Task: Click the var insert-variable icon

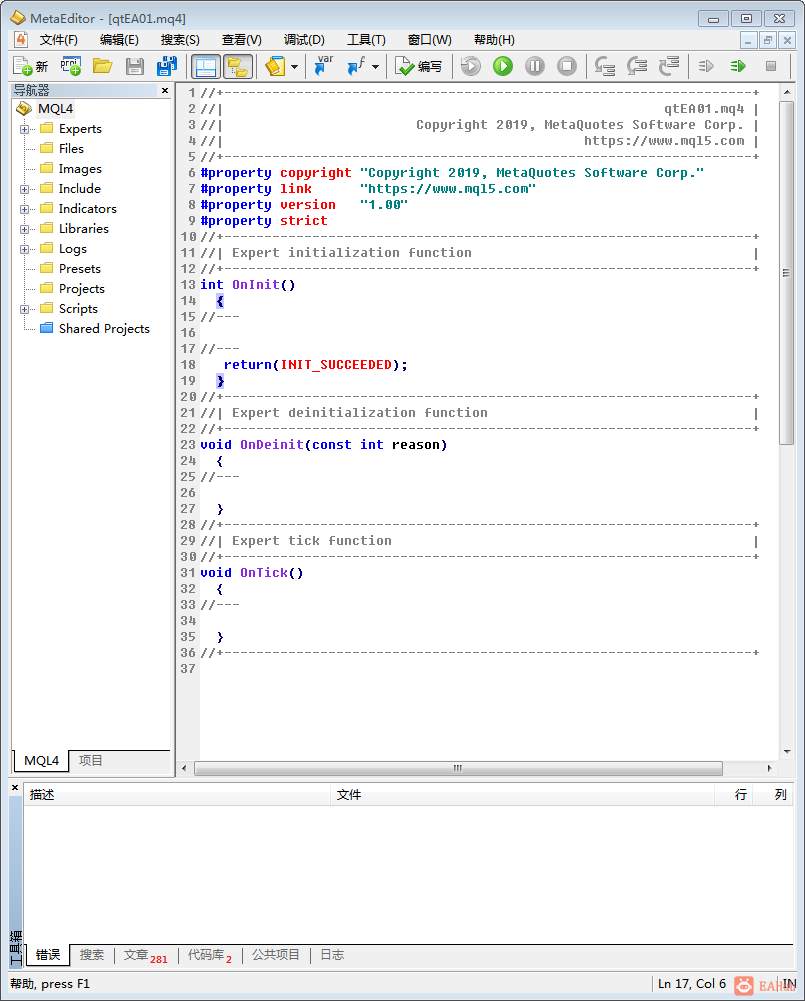Action: point(324,66)
